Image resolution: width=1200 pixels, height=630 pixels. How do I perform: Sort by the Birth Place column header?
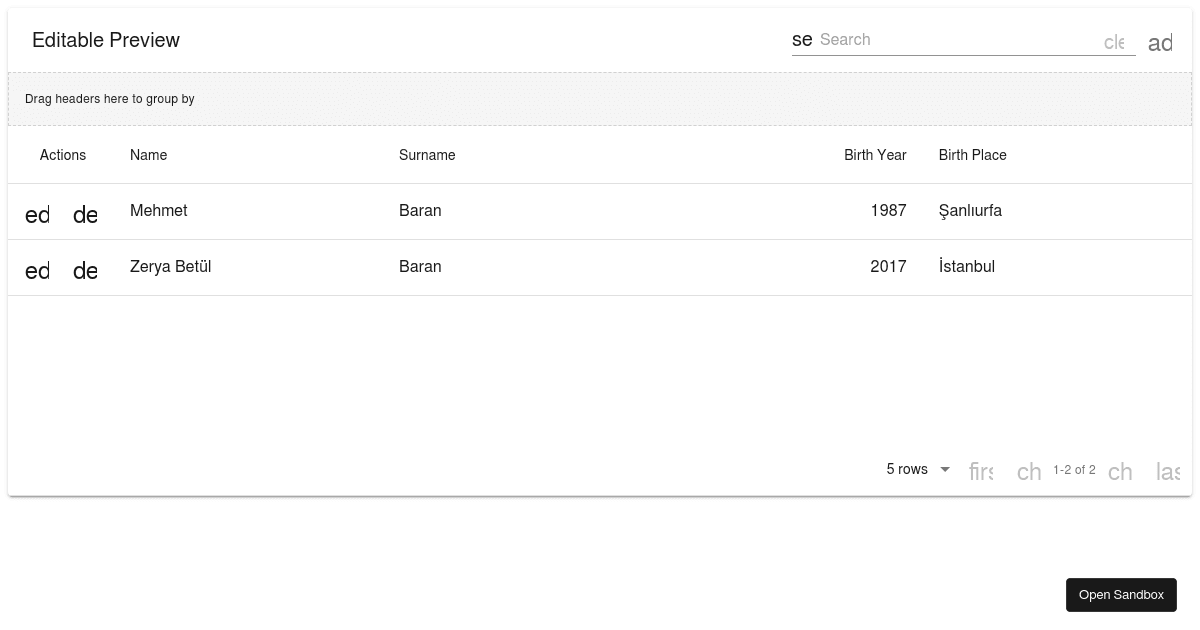click(x=972, y=155)
